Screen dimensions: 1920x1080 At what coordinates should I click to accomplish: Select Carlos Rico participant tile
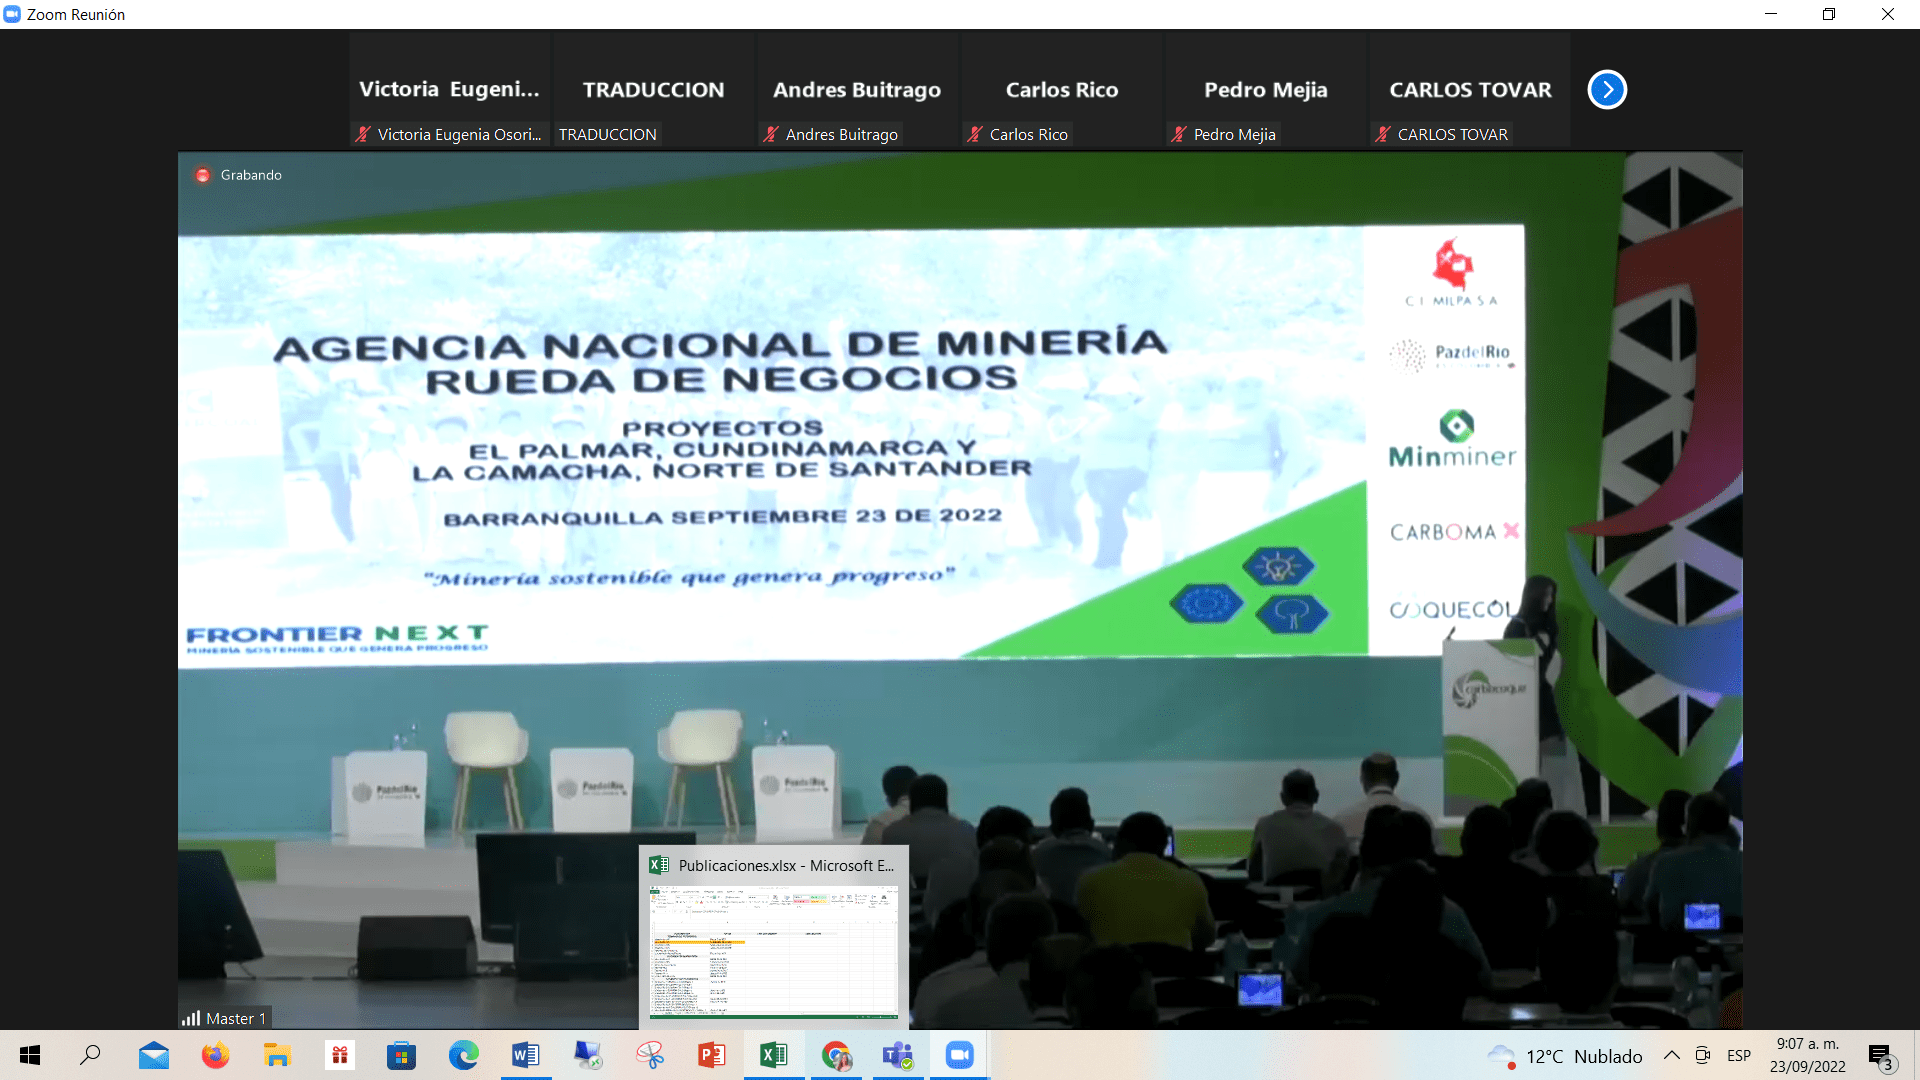[x=1062, y=90]
